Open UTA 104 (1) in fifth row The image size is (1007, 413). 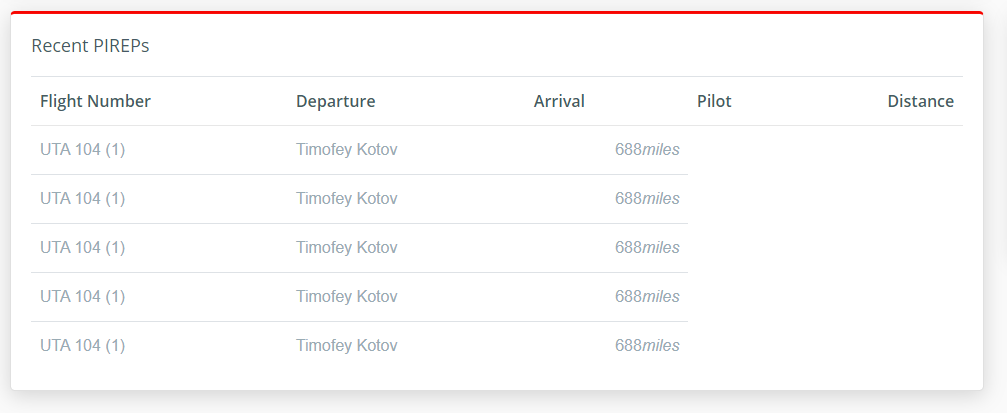pos(82,346)
